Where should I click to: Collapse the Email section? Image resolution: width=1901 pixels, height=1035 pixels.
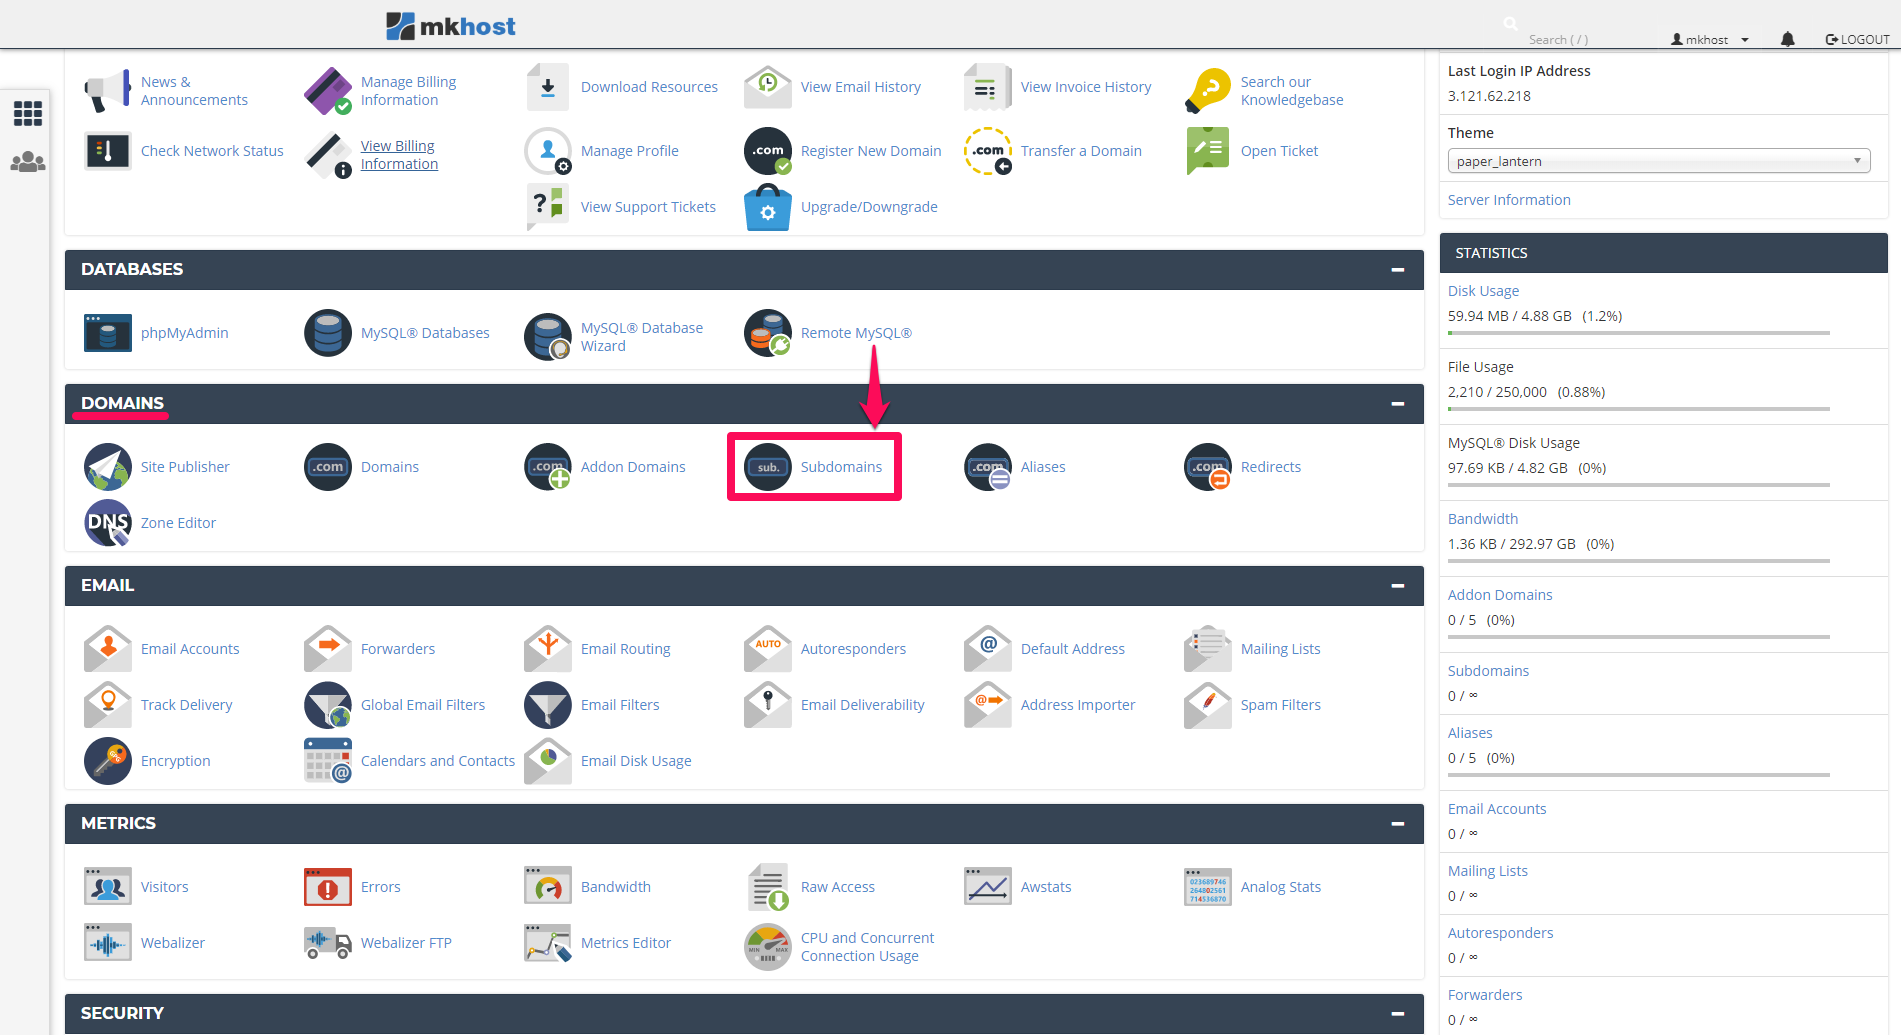click(1397, 586)
